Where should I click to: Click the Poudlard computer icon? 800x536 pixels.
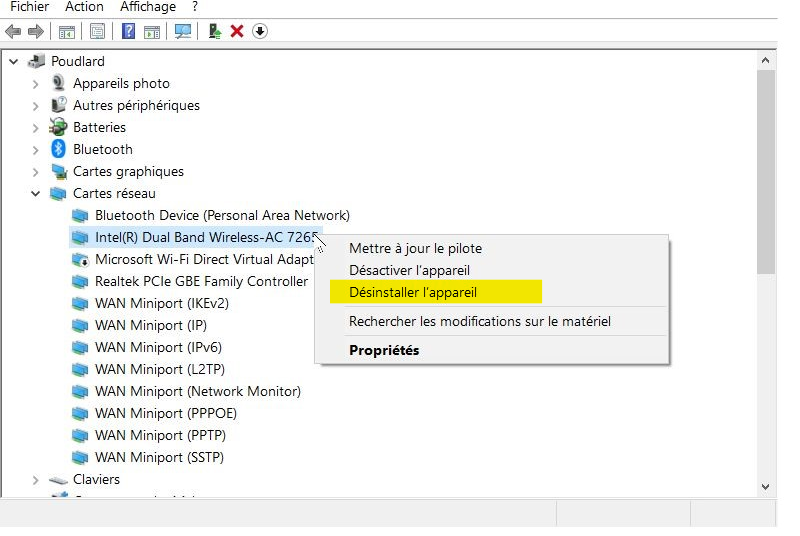(x=36, y=62)
